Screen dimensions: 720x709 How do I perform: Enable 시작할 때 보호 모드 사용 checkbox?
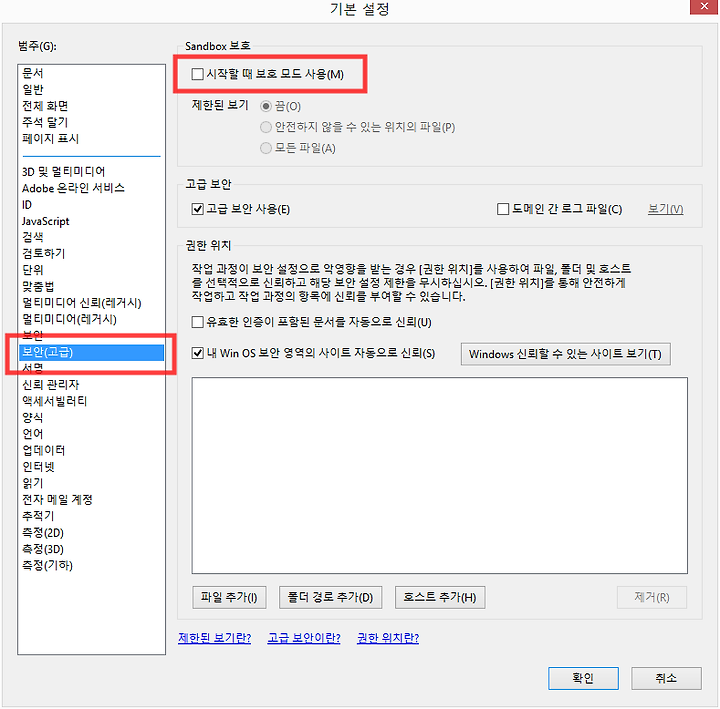point(197,74)
